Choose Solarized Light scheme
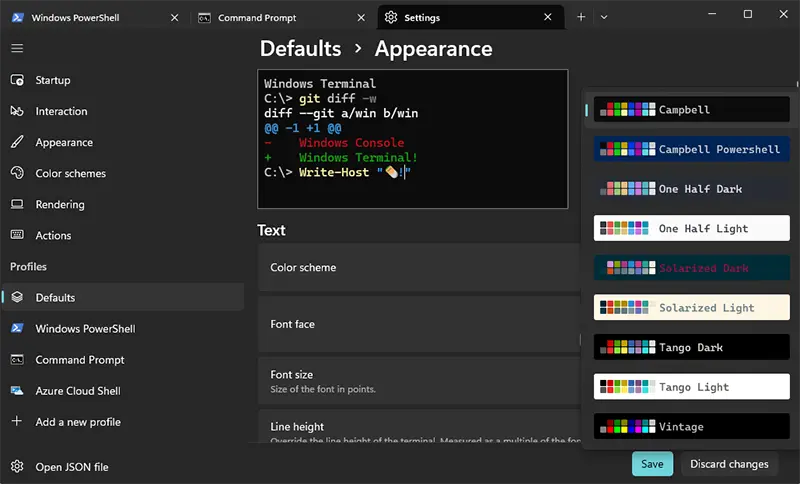 point(691,308)
